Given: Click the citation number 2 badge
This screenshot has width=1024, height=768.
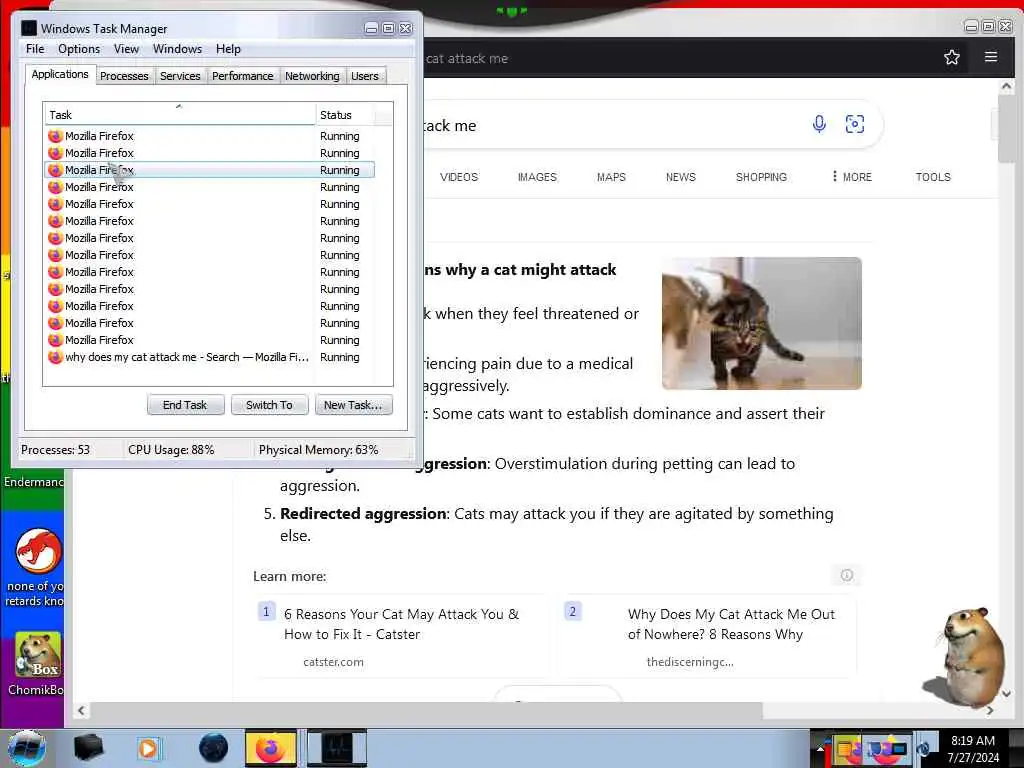Looking at the screenshot, I should click(x=572, y=612).
